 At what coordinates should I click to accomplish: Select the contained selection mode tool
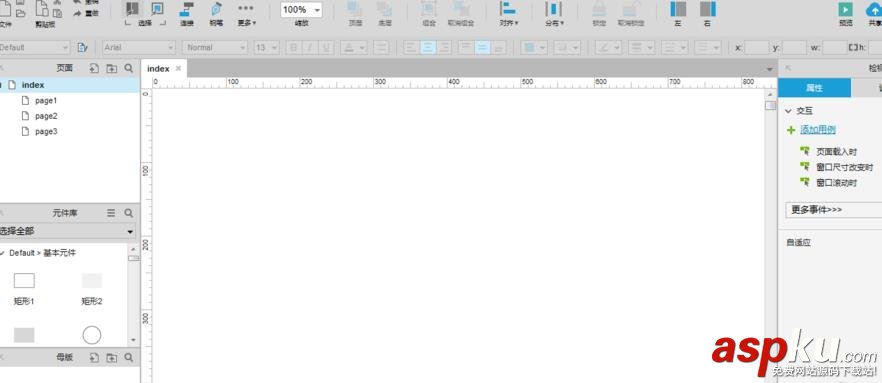coord(158,9)
